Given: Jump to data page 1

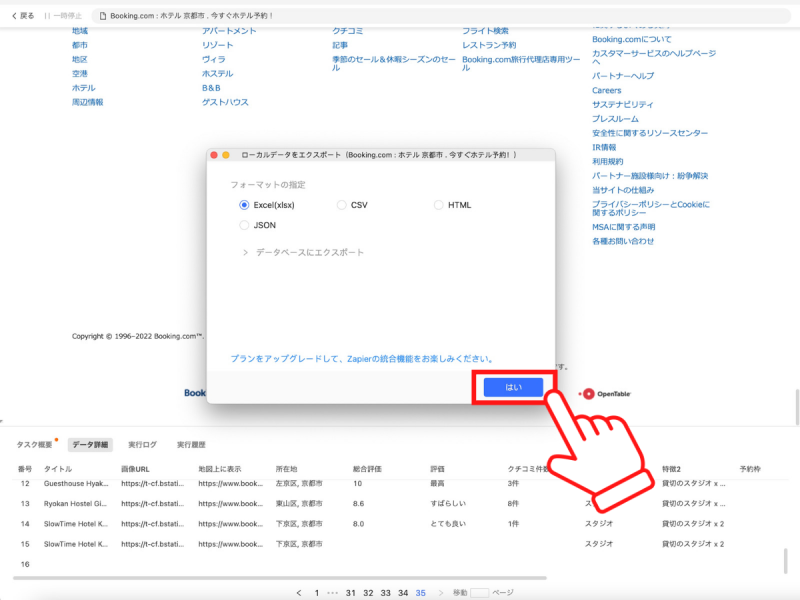Looking at the screenshot, I should (x=317, y=593).
